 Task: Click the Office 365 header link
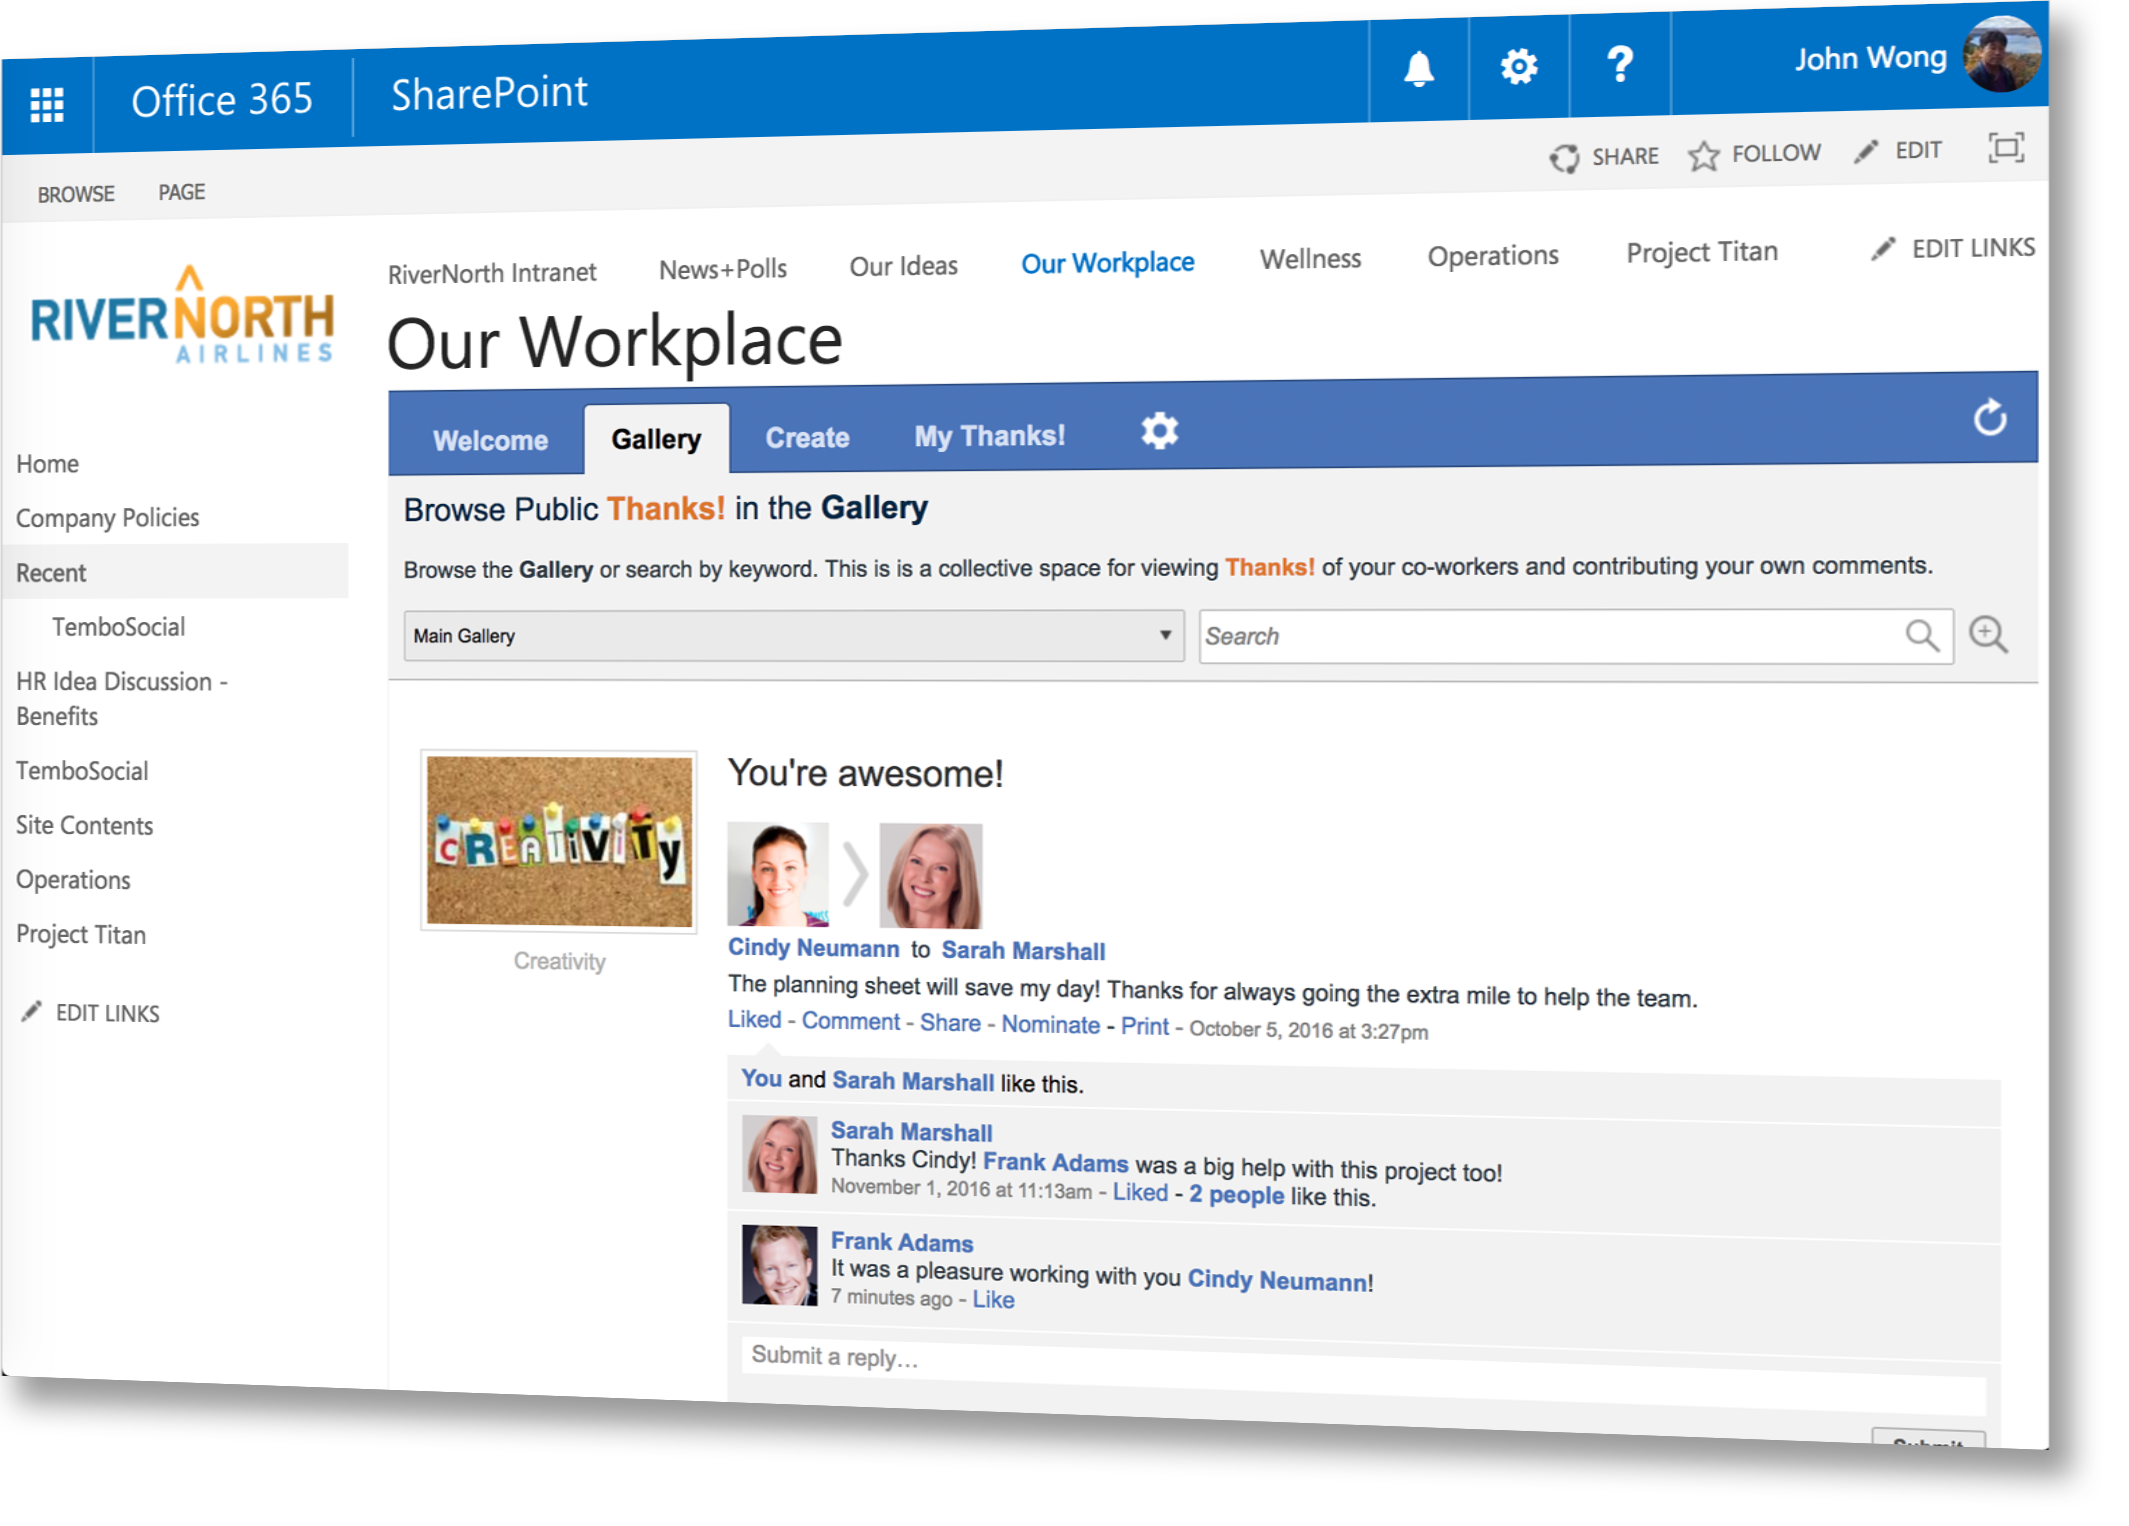pos(222,100)
